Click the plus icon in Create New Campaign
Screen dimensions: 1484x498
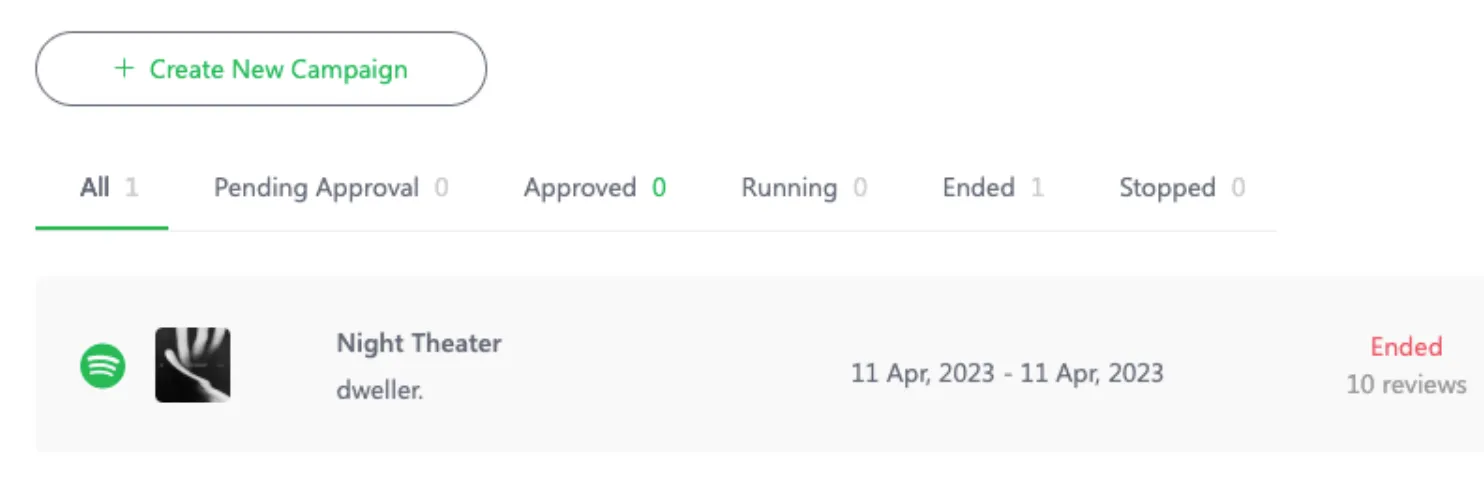pos(124,69)
